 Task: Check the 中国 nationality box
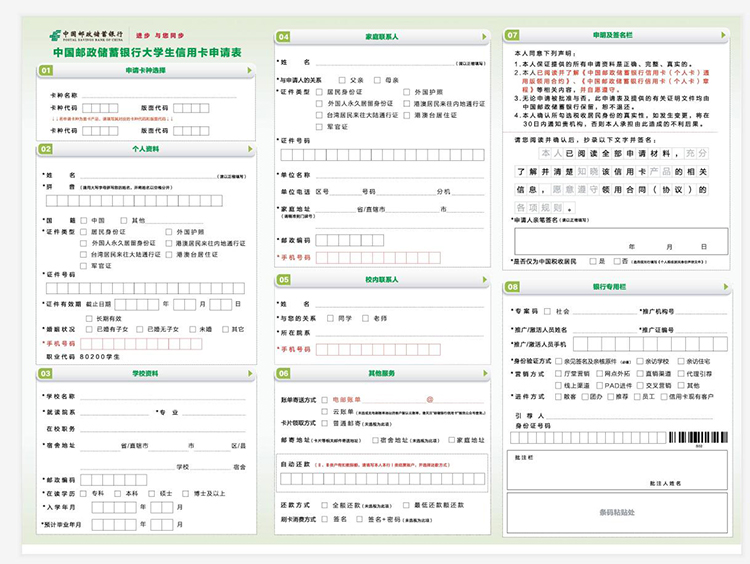point(84,221)
